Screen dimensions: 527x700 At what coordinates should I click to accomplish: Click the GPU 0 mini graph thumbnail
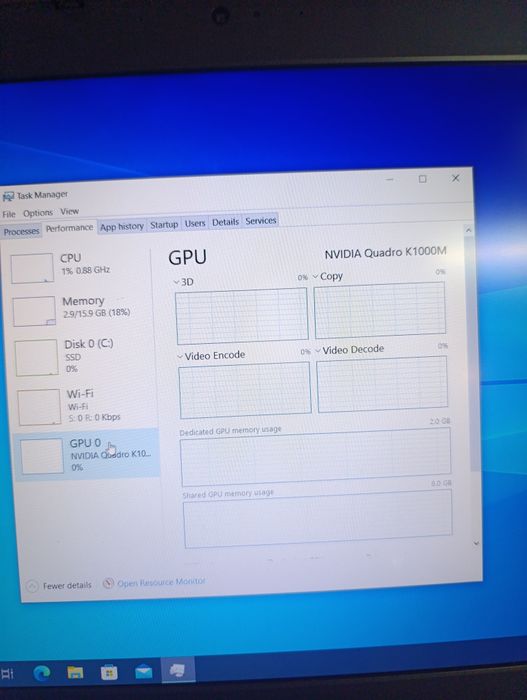pos(42,455)
